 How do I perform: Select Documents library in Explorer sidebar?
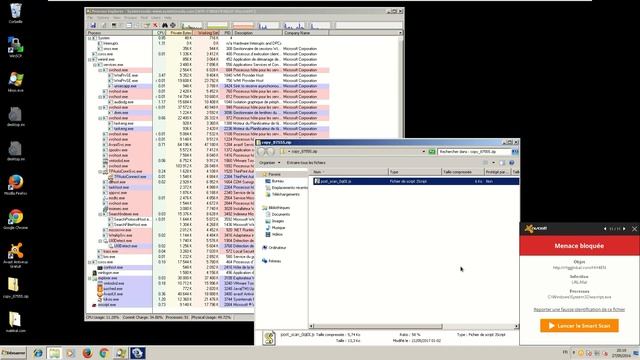278,214
